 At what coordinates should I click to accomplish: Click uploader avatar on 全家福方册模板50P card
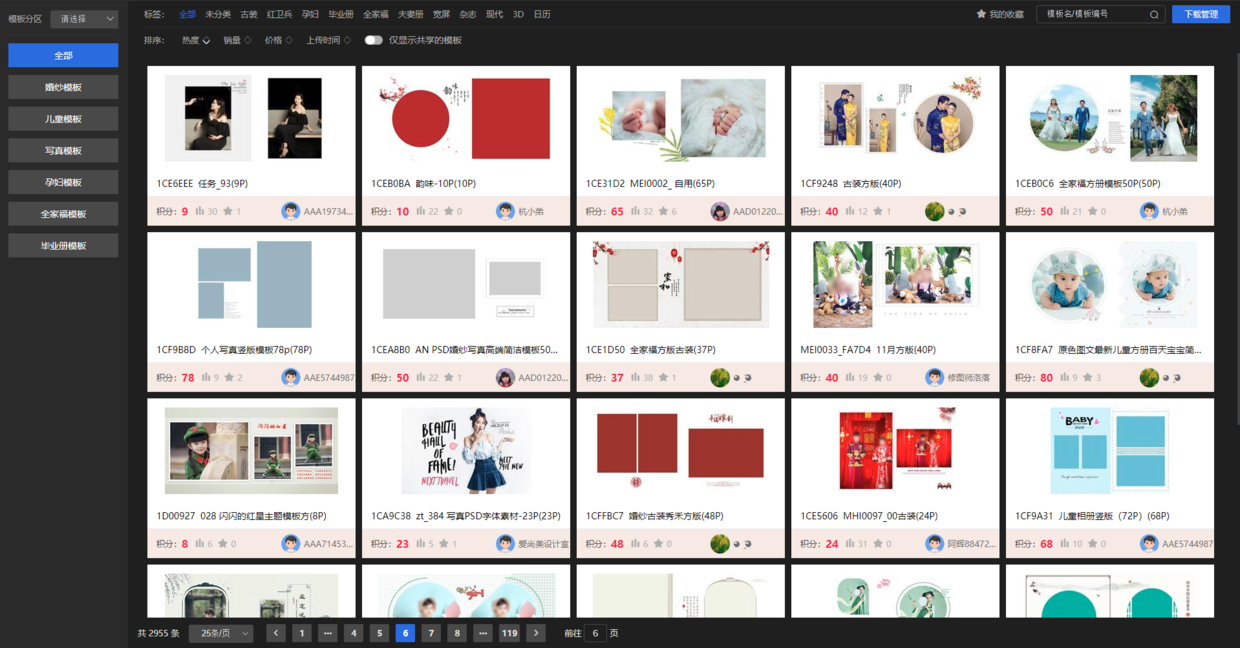coord(1149,212)
